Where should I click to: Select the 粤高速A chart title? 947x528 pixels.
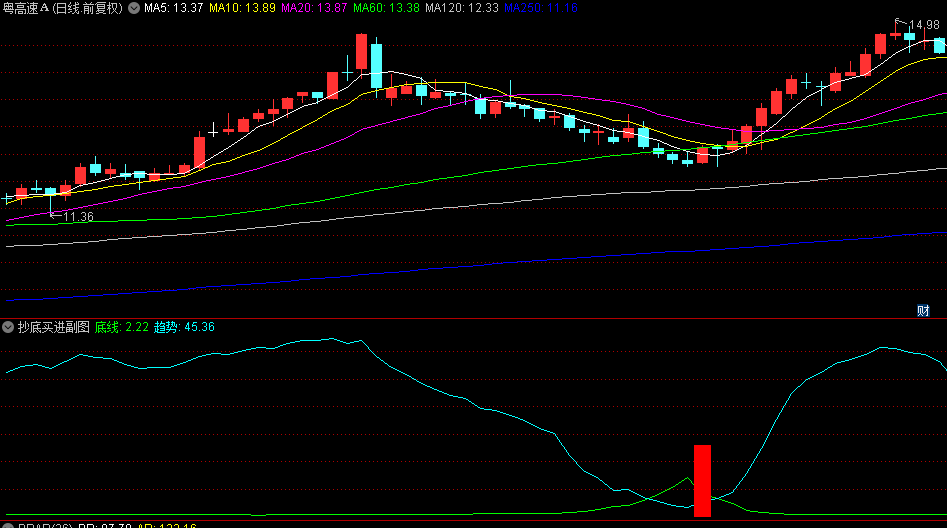pyautogui.click(x=63, y=8)
